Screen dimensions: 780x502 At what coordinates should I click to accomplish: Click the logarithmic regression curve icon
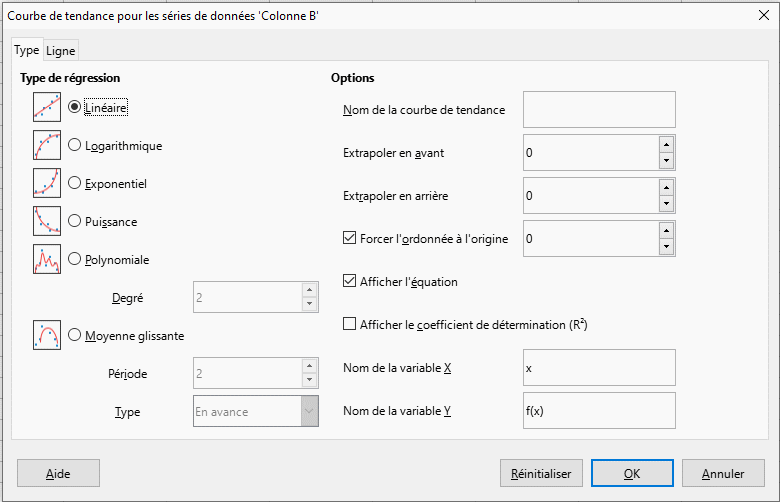47,145
